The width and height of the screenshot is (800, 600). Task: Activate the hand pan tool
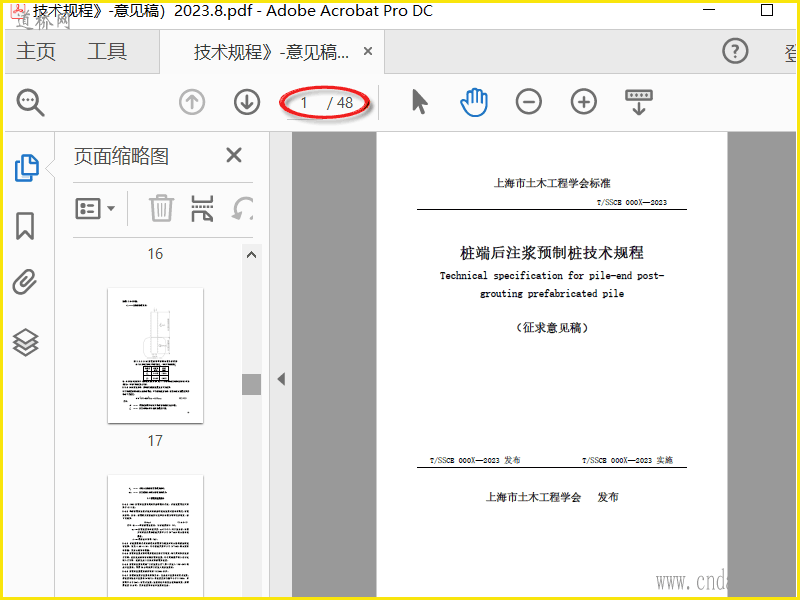(x=474, y=102)
